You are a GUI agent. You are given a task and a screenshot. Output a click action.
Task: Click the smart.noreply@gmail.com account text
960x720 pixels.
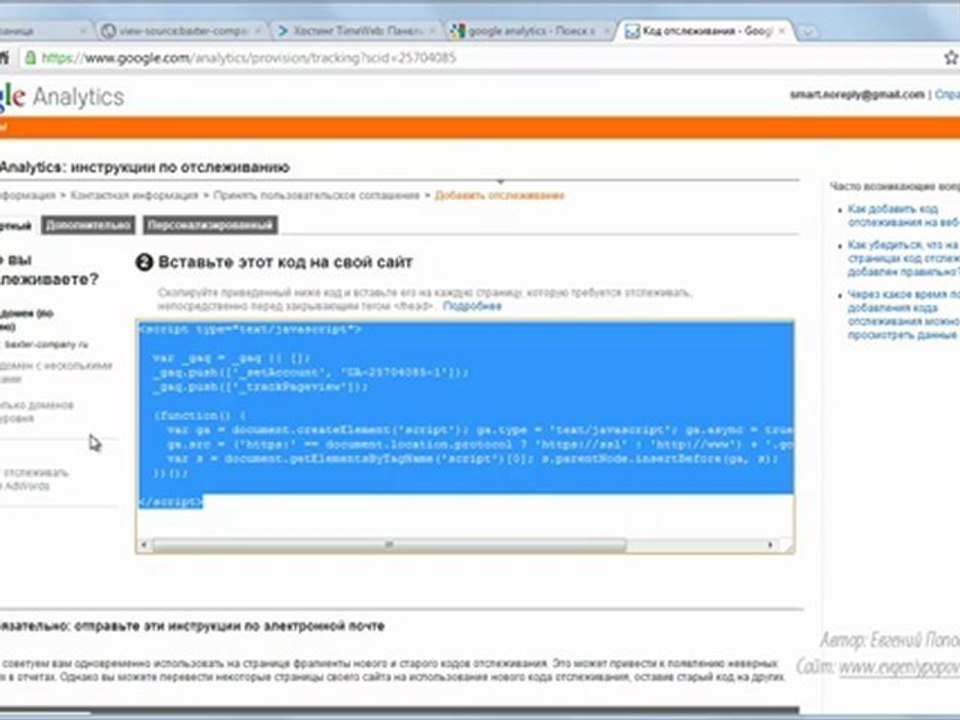click(857, 94)
